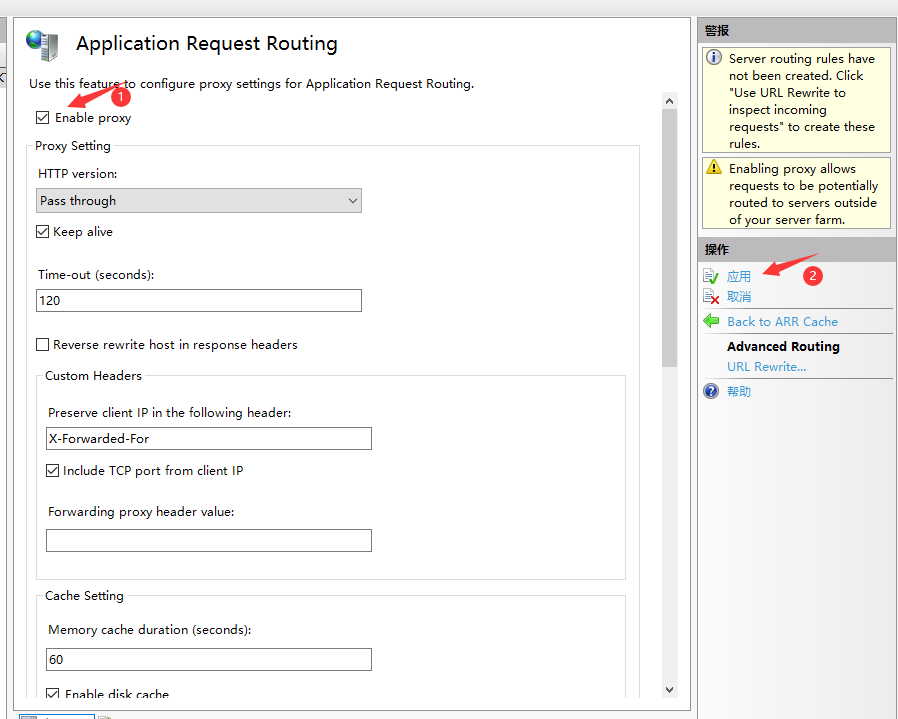The image size is (898, 719).
Task: Open the HTTP version Pass through dropdown
Action: 198,201
